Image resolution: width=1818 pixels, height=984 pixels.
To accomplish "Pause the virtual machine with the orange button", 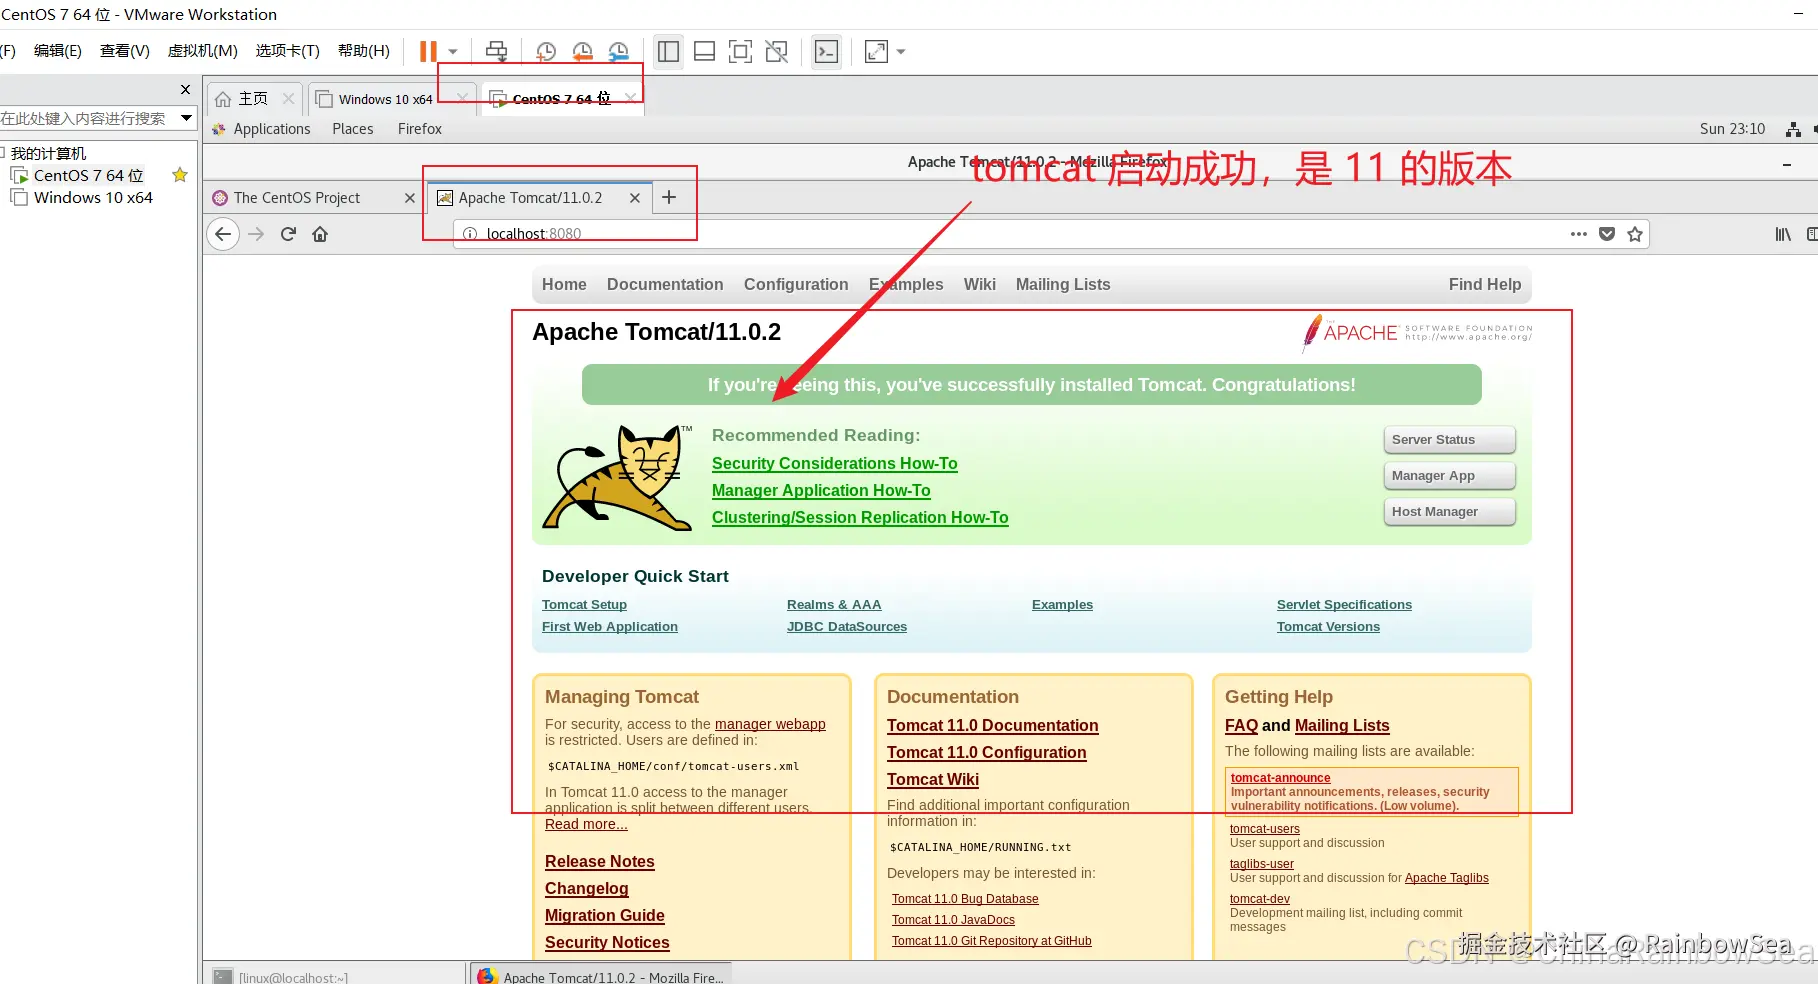I will pos(428,52).
